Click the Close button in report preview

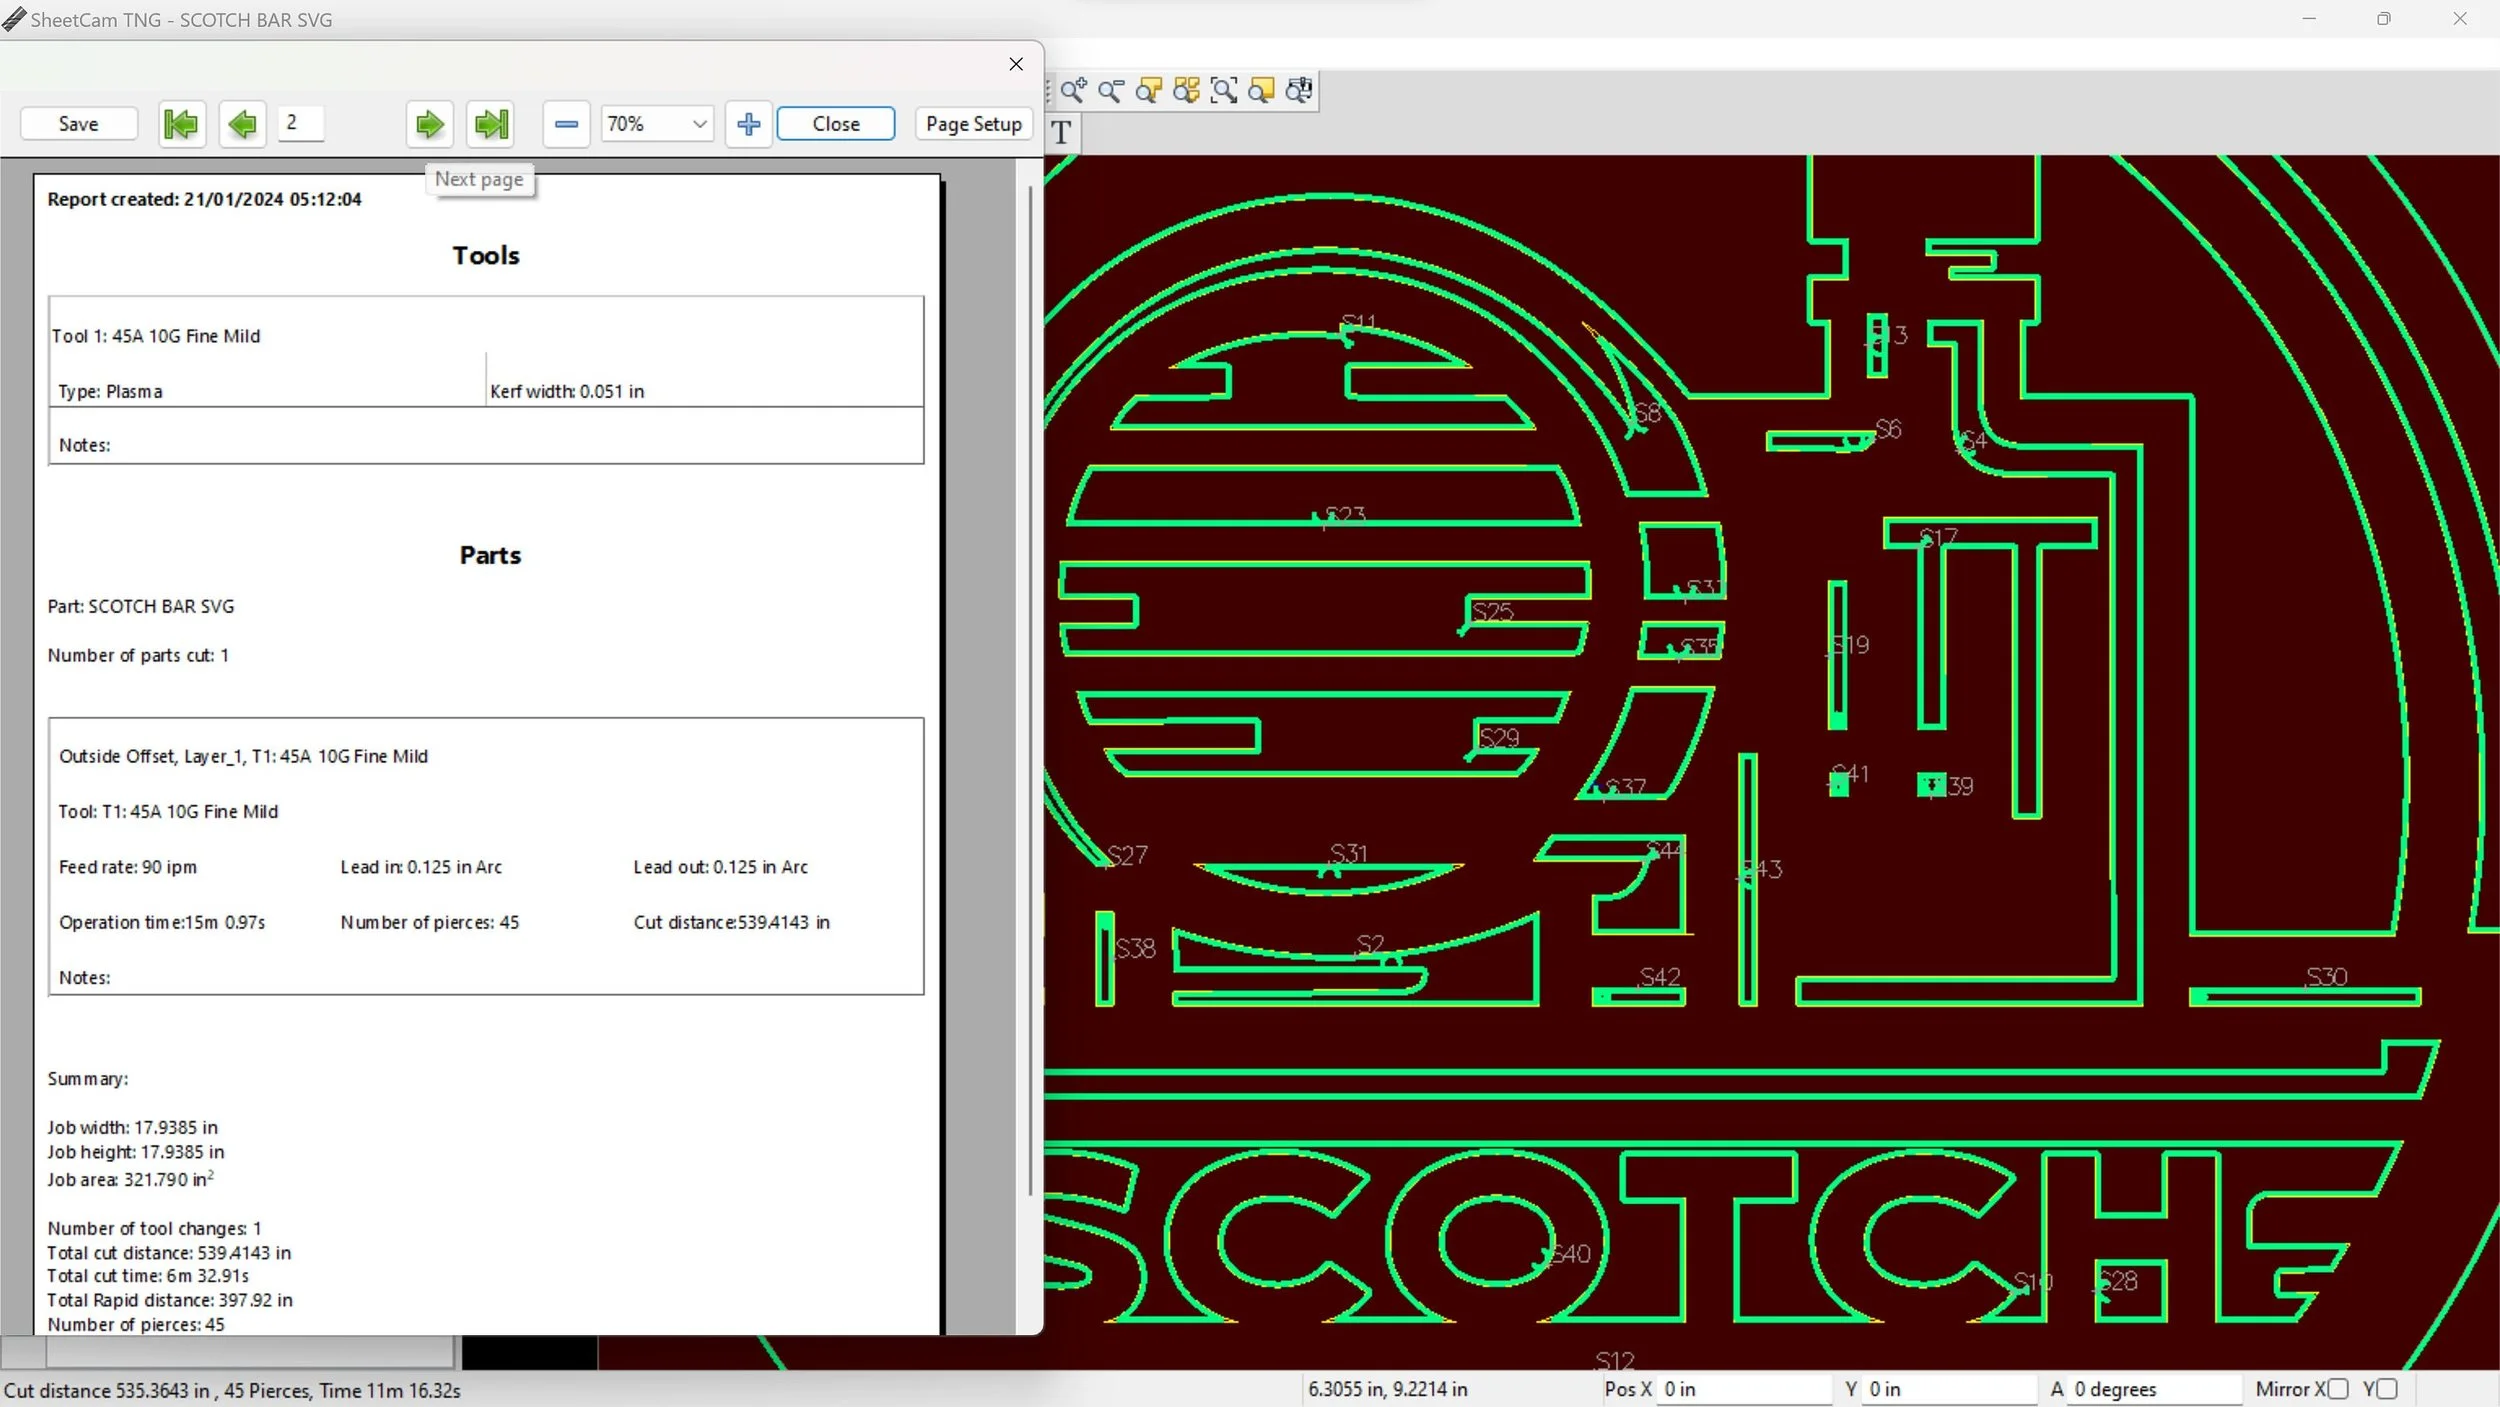[x=835, y=124]
